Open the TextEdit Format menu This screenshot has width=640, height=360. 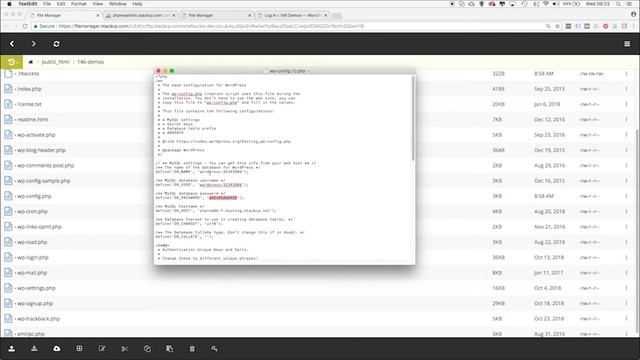[x=79, y=4]
